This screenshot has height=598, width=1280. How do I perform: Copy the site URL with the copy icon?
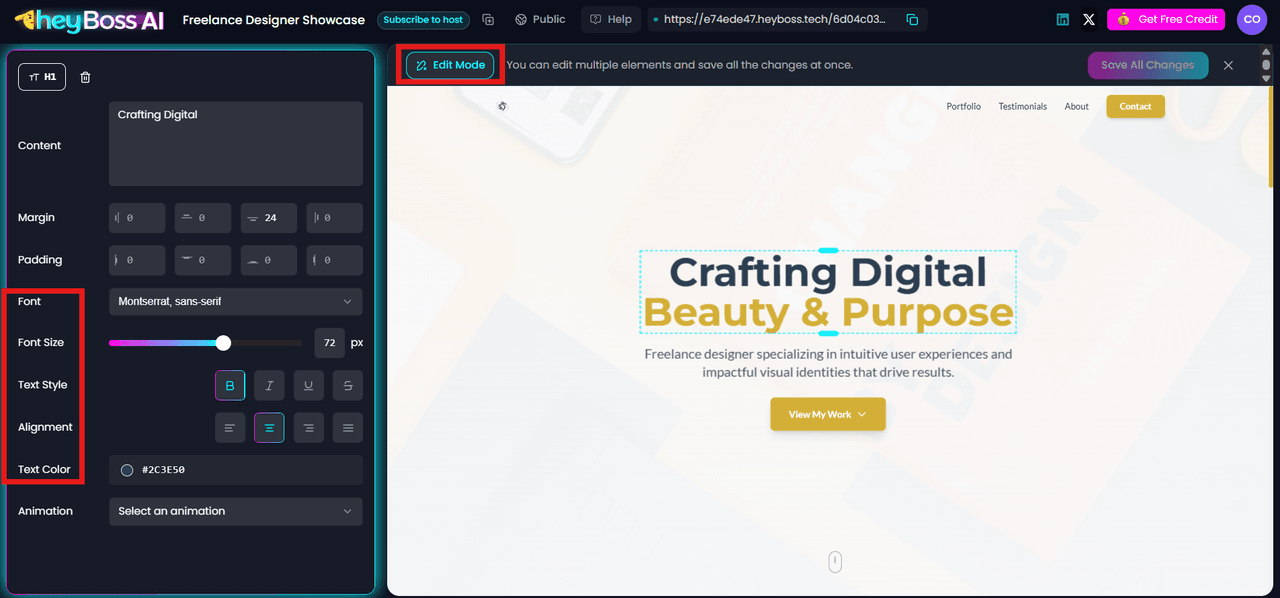click(x=912, y=20)
